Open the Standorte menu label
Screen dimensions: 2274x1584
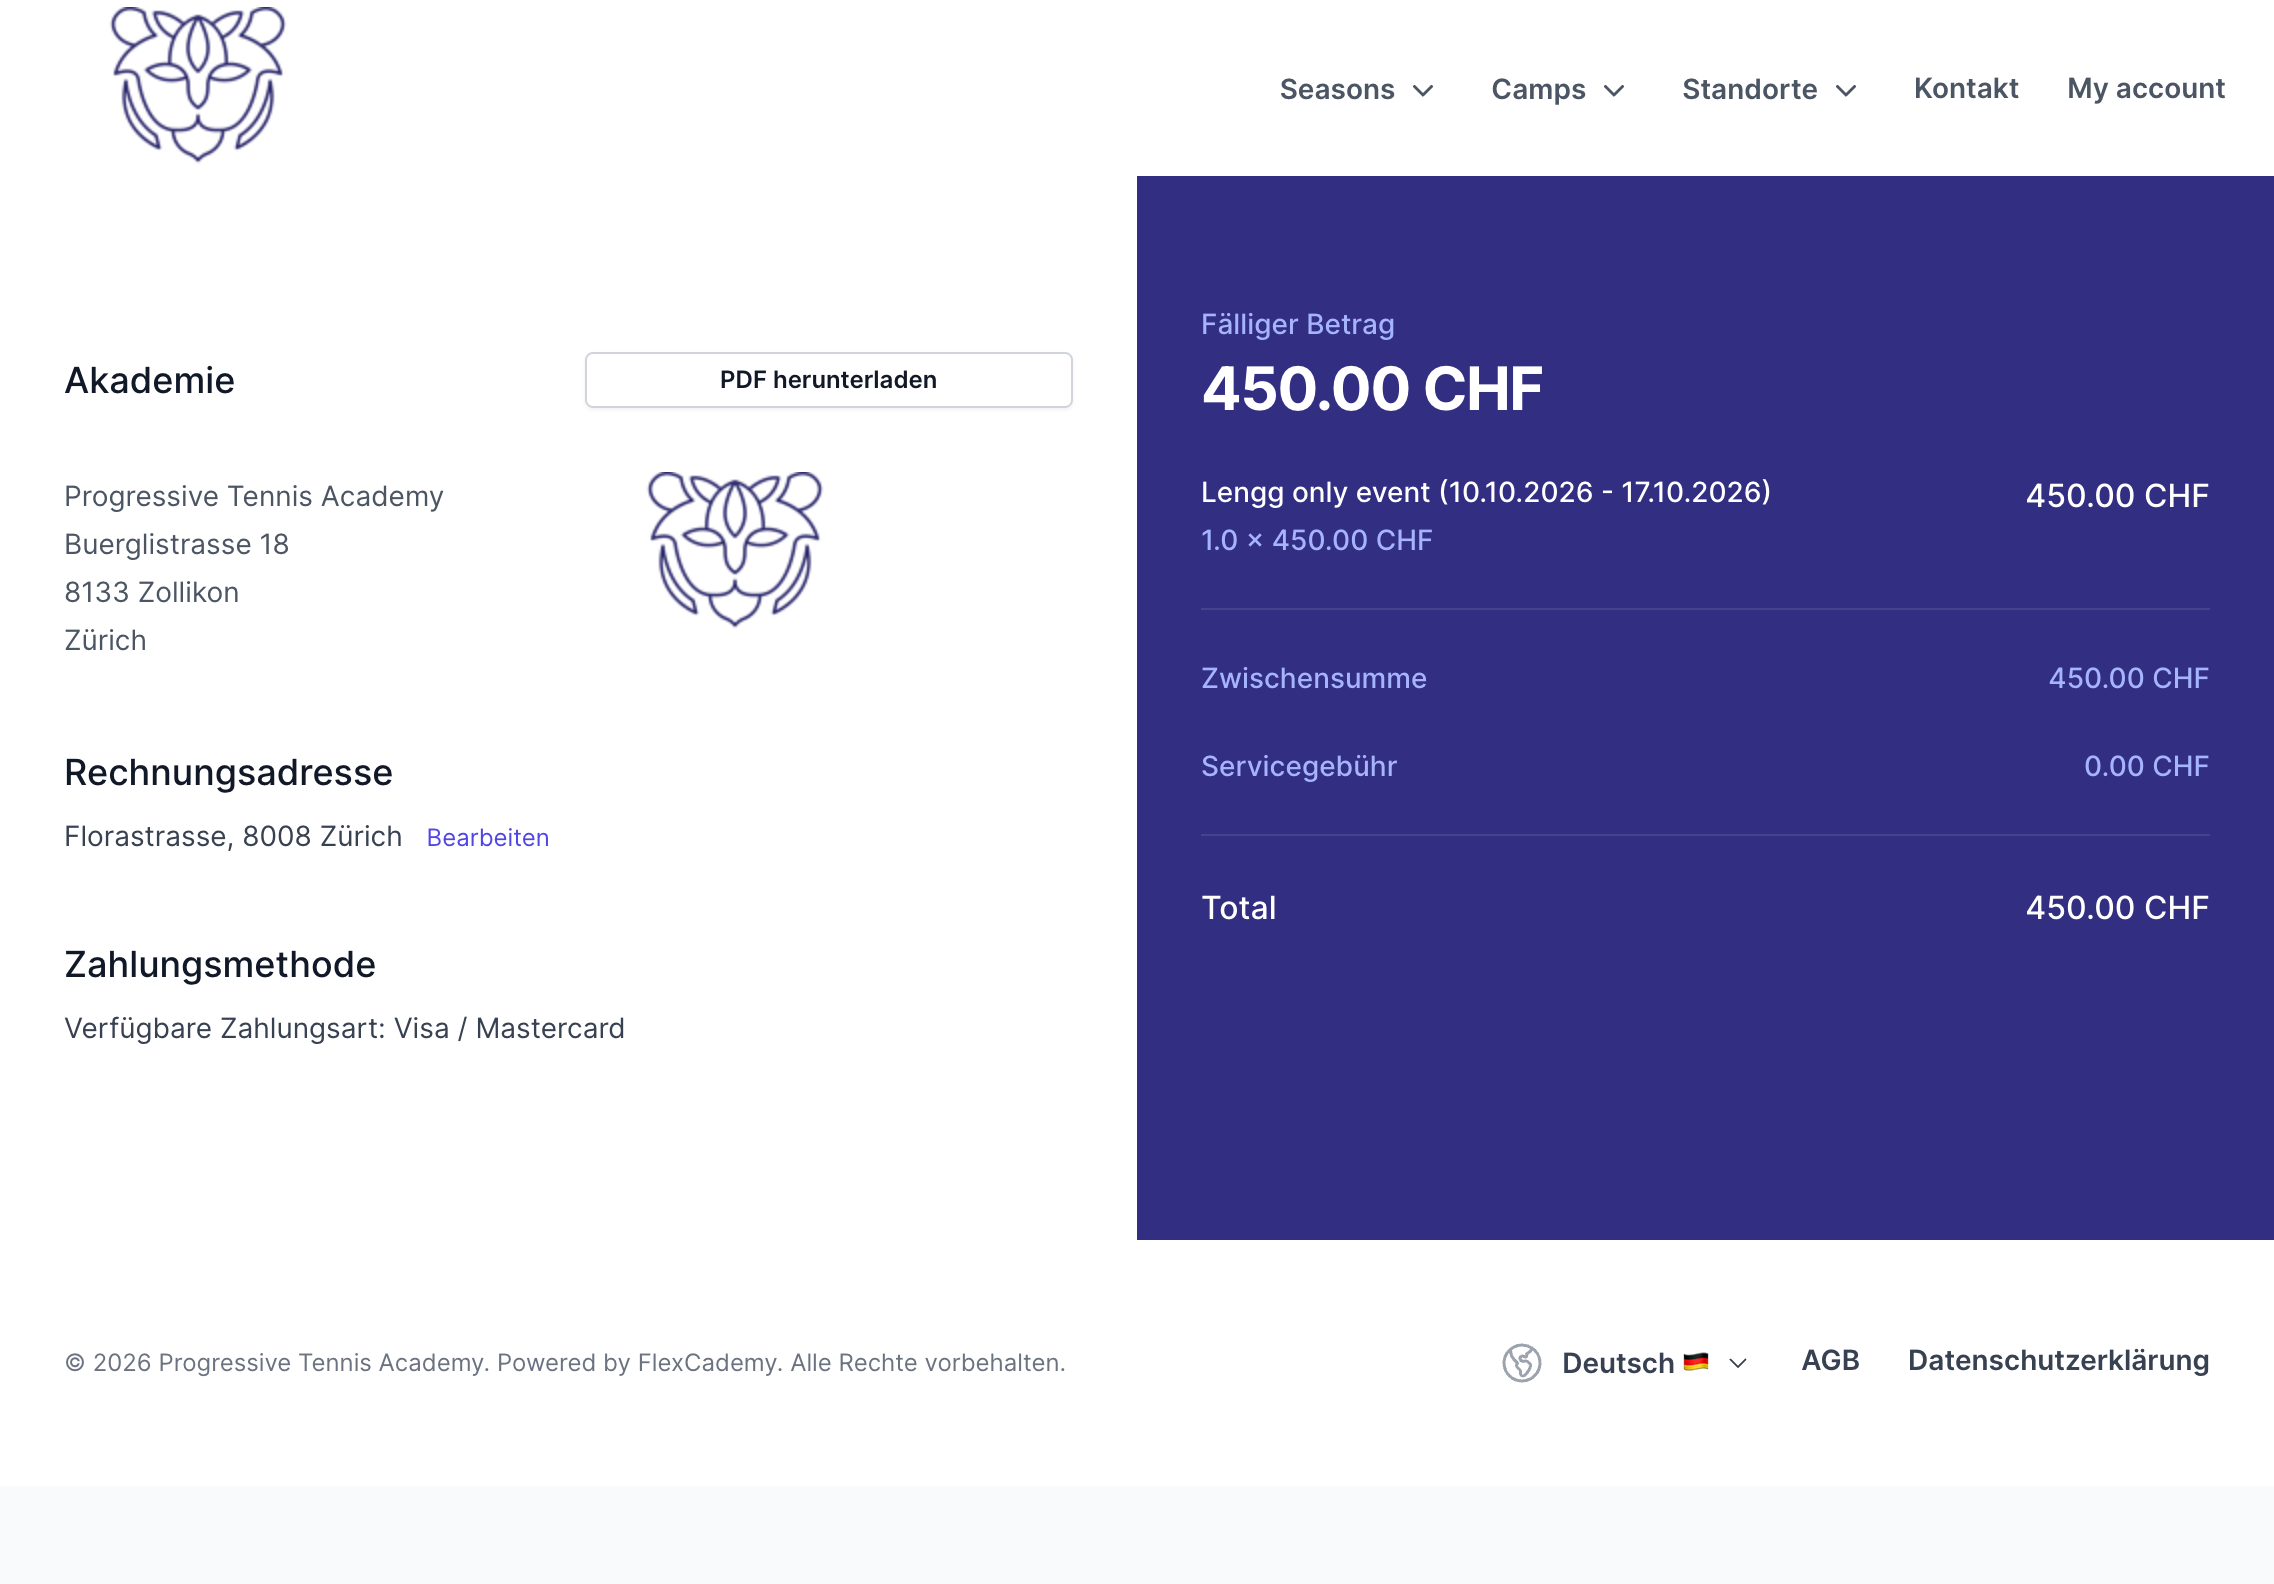[1749, 90]
